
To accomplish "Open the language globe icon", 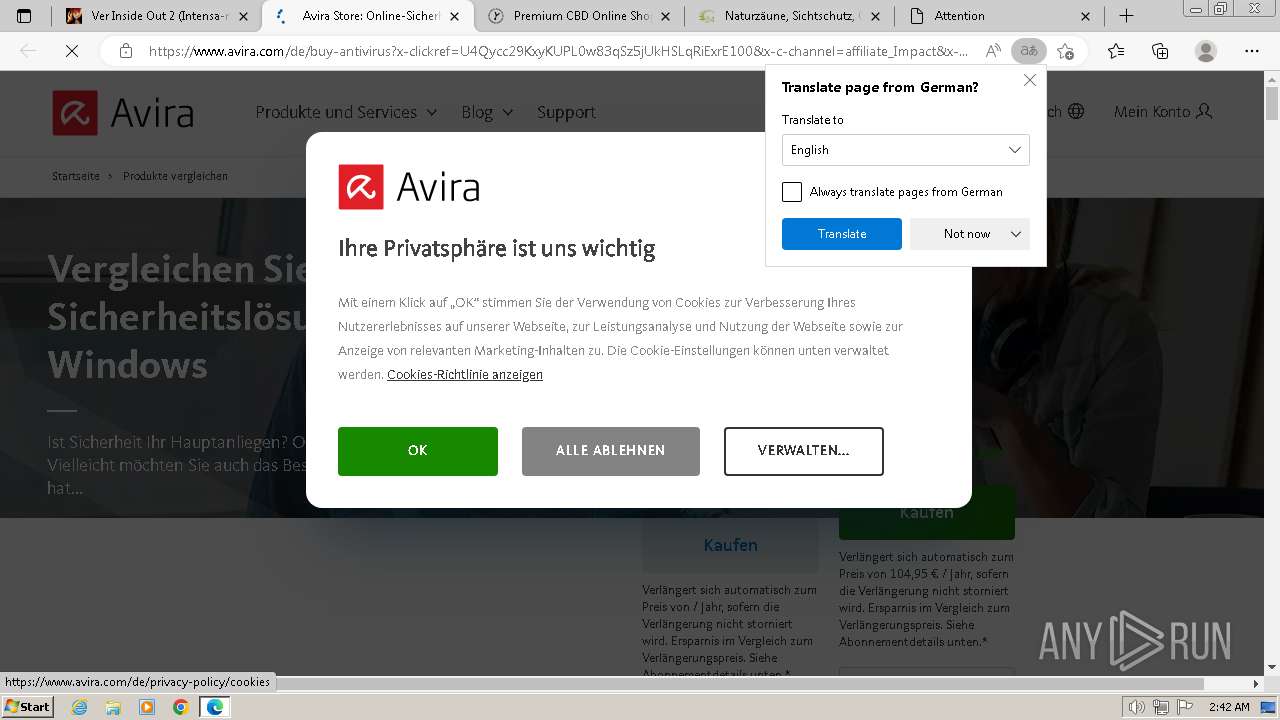I will click(1076, 111).
